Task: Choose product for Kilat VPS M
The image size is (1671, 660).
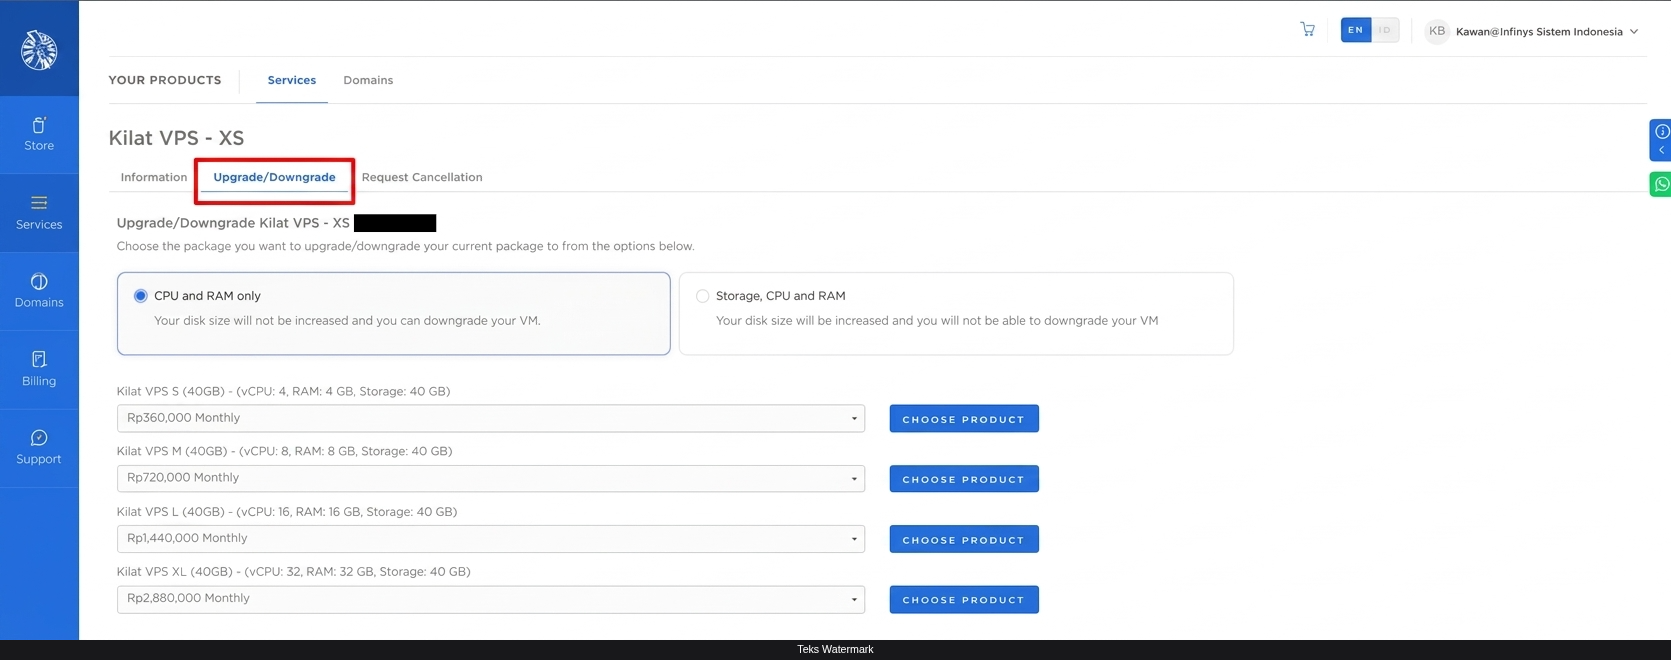Action: tap(964, 479)
